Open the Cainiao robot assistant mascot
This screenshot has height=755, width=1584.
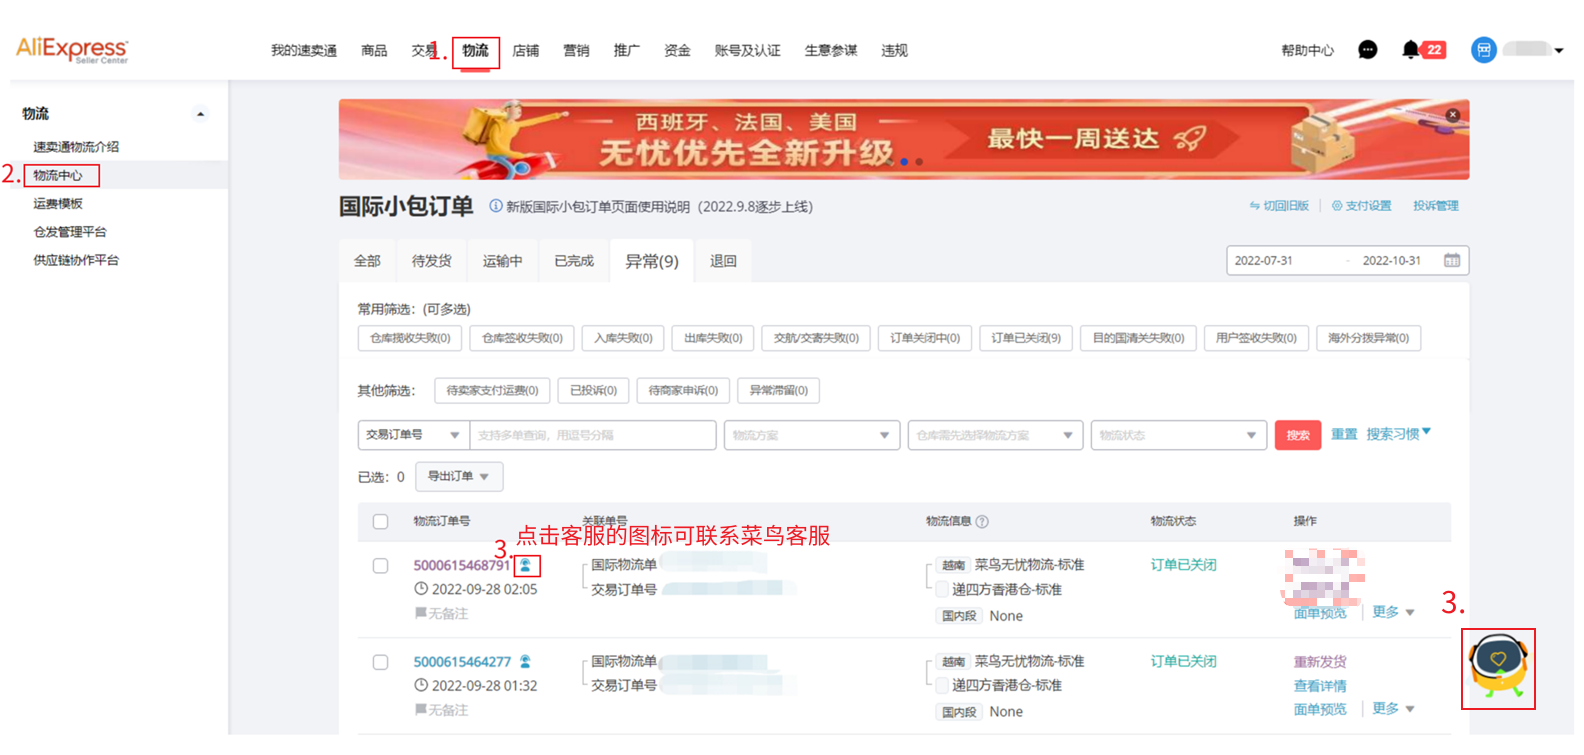click(1497, 669)
